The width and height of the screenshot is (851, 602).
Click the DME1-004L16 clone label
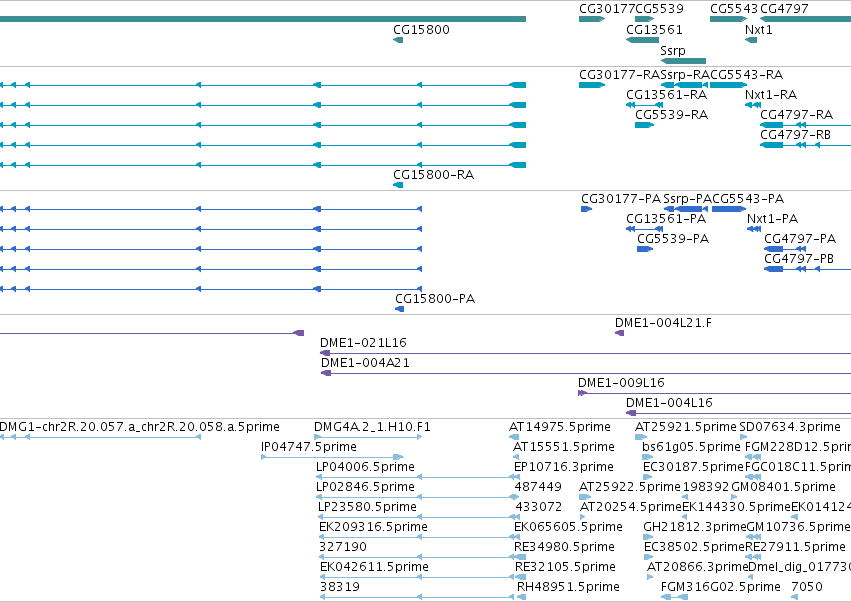669,403
